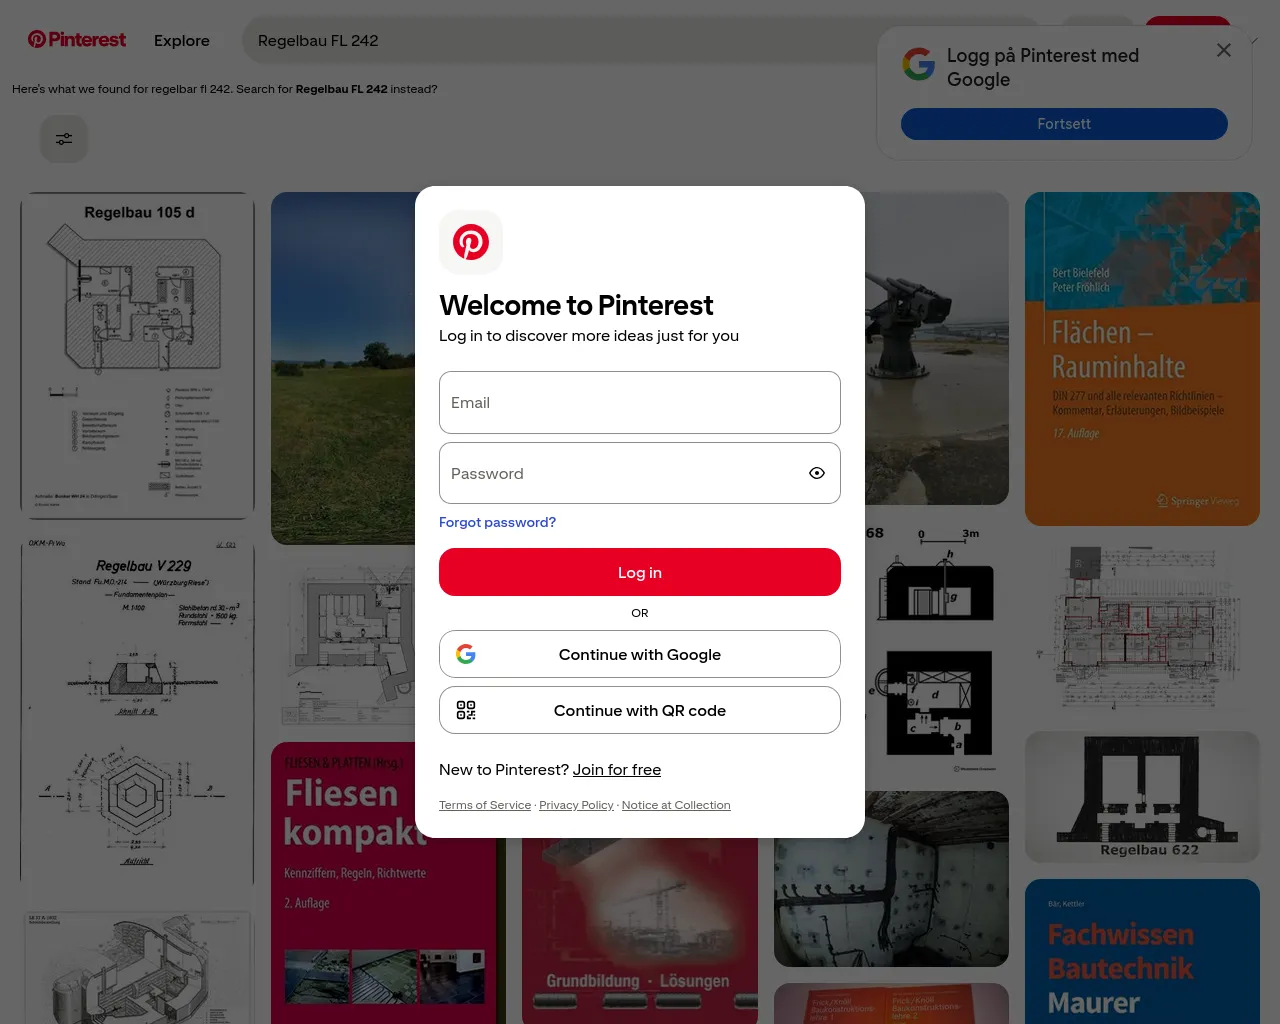This screenshot has width=1280, height=1024.
Task: Click the Pinterest logo in header
Action: click(x=77, y=40)
